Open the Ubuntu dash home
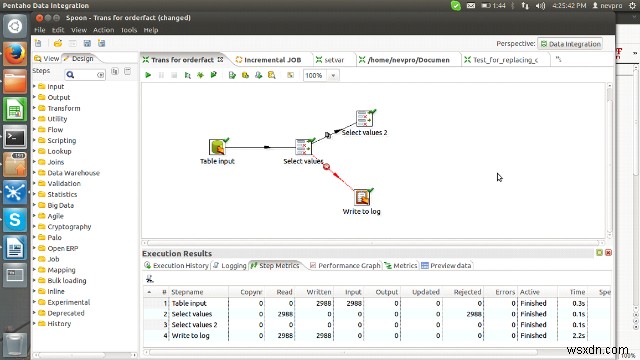The width and height of the screenshot is (640, 360). click(x=15, y=27)
